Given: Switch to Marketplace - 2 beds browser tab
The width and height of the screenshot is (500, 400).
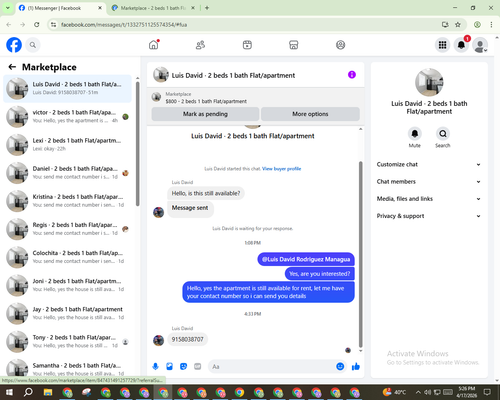Looking at the screenshot, I should click(x=154, y=8).
